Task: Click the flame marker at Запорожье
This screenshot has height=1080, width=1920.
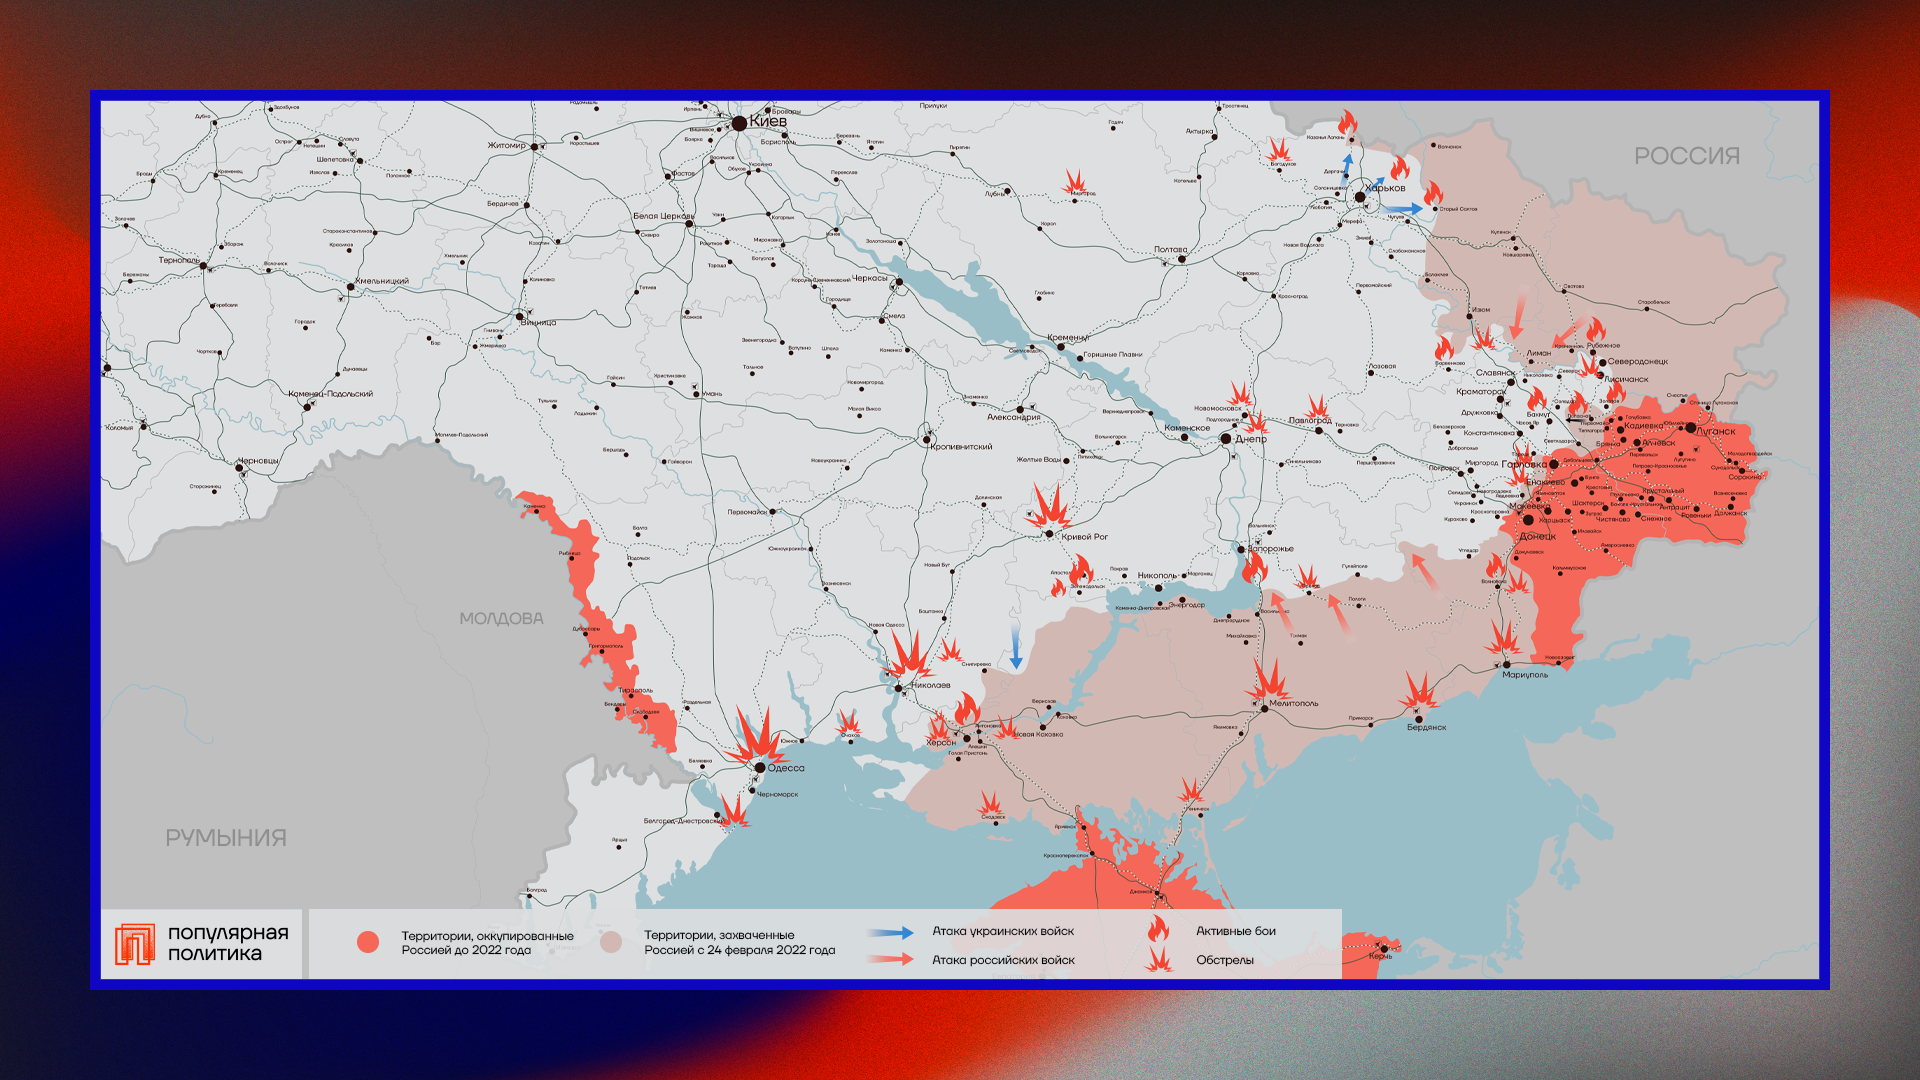Action: pyautogui.click(x=1254, y=568)
